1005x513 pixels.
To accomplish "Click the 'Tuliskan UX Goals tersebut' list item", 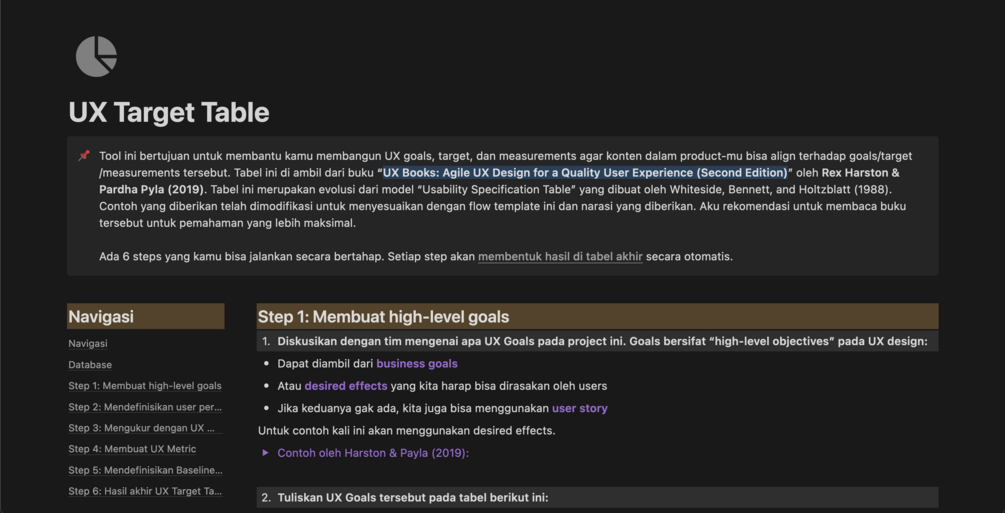I will click(x=413, y=497).
